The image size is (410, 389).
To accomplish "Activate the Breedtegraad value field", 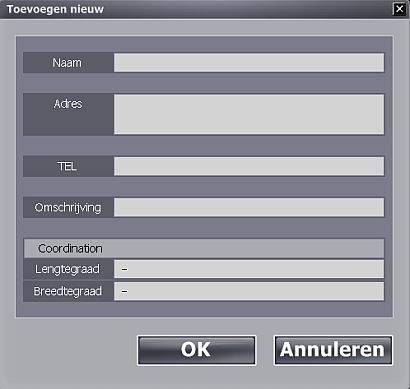I will (x=249, y=291).
